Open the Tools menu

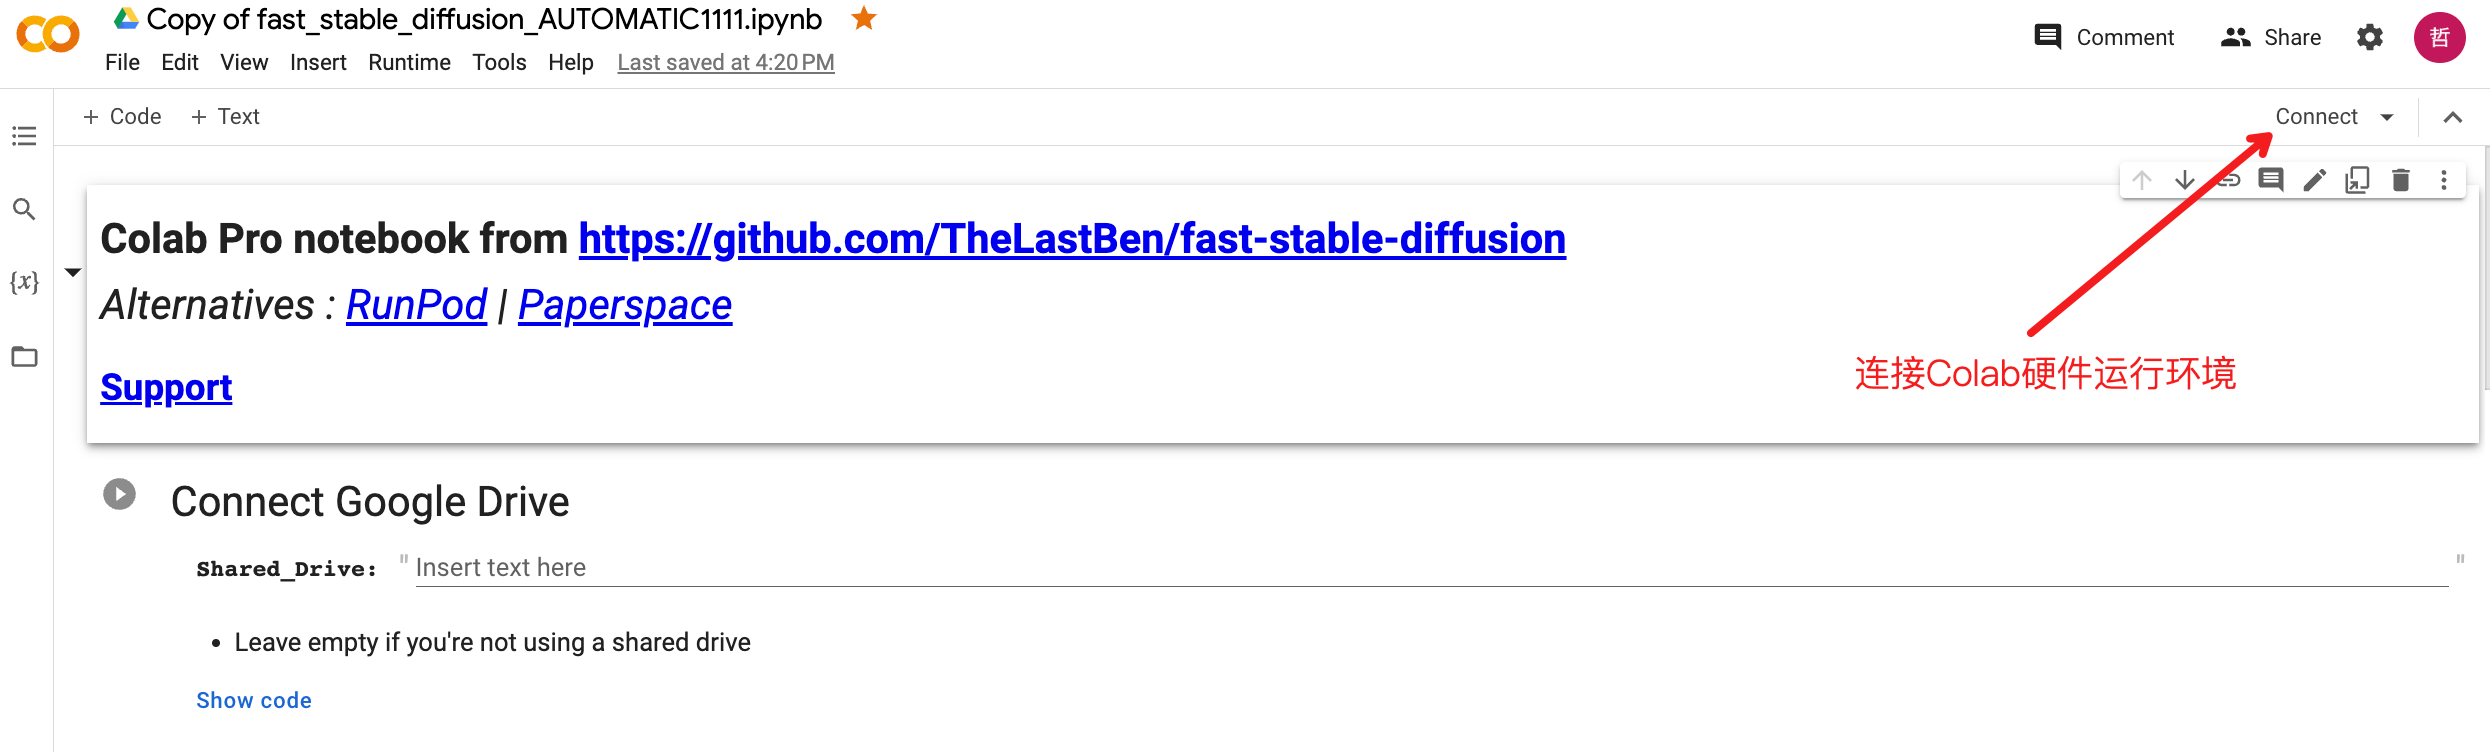[499, 62]
